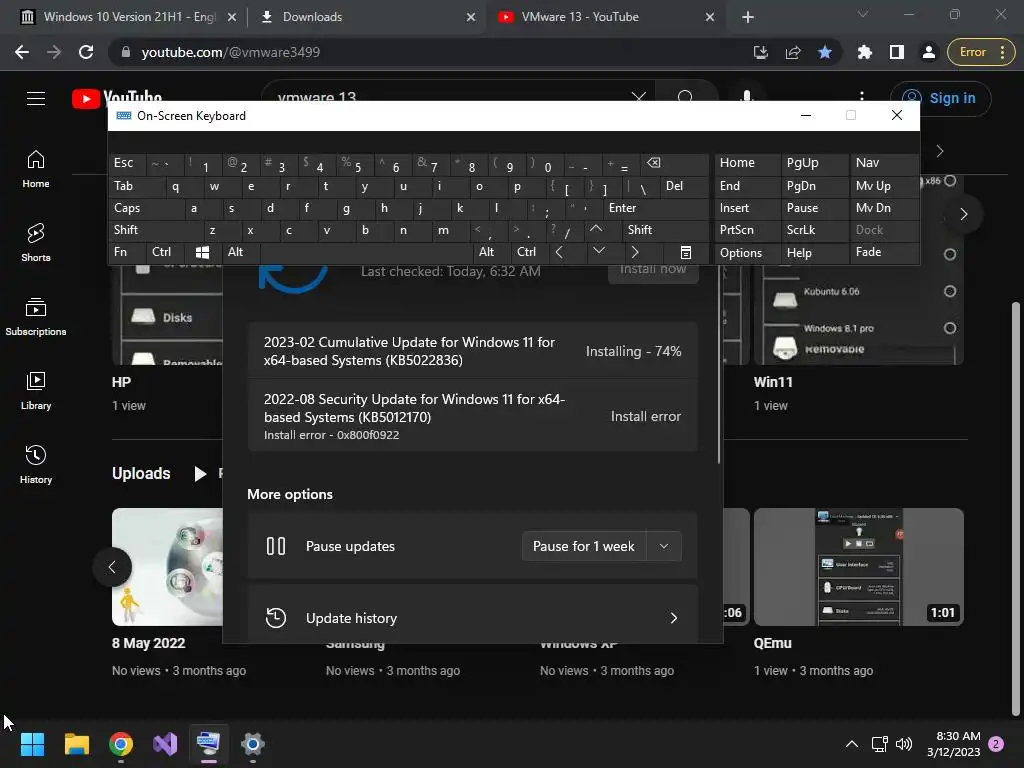This screenshot has width=1024, height=768.
Task: Open Shorts from the sidebar
Action: click(35, 242)
